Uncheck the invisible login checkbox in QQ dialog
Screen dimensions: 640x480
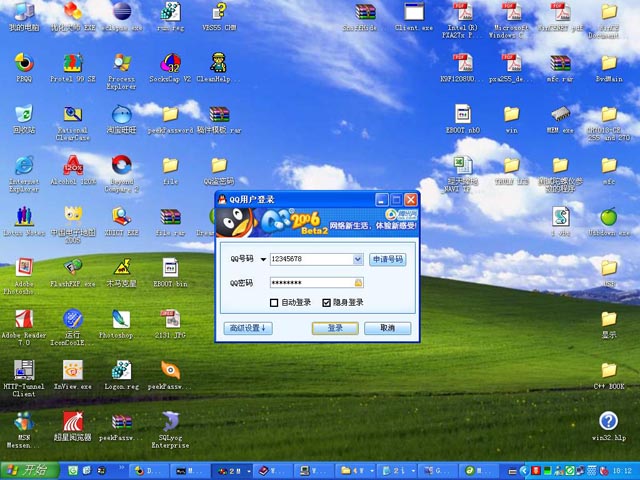coord(326,302)
